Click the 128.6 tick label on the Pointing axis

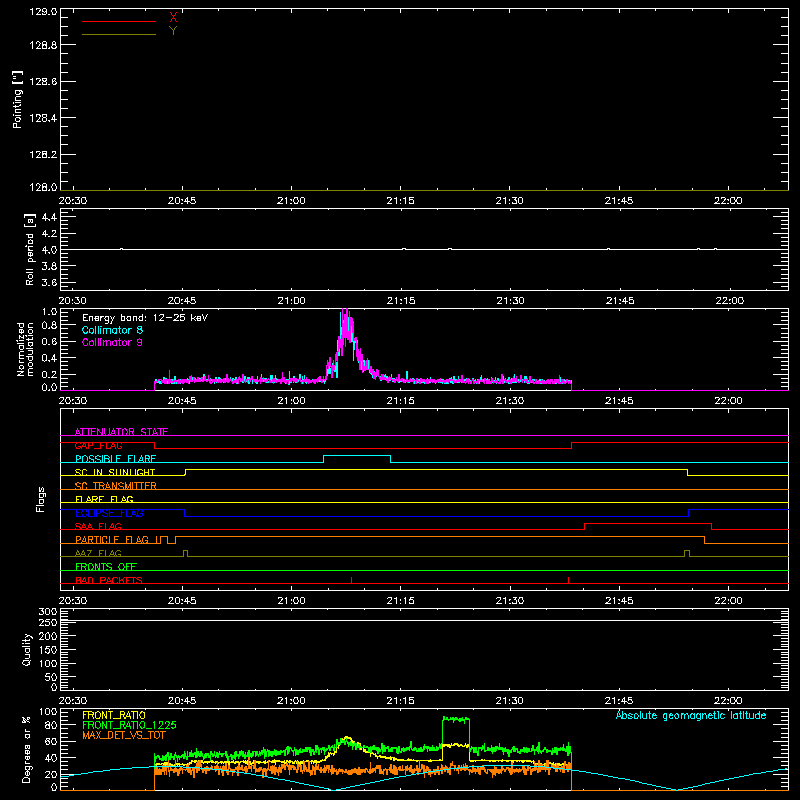click(x=43, y=82)
